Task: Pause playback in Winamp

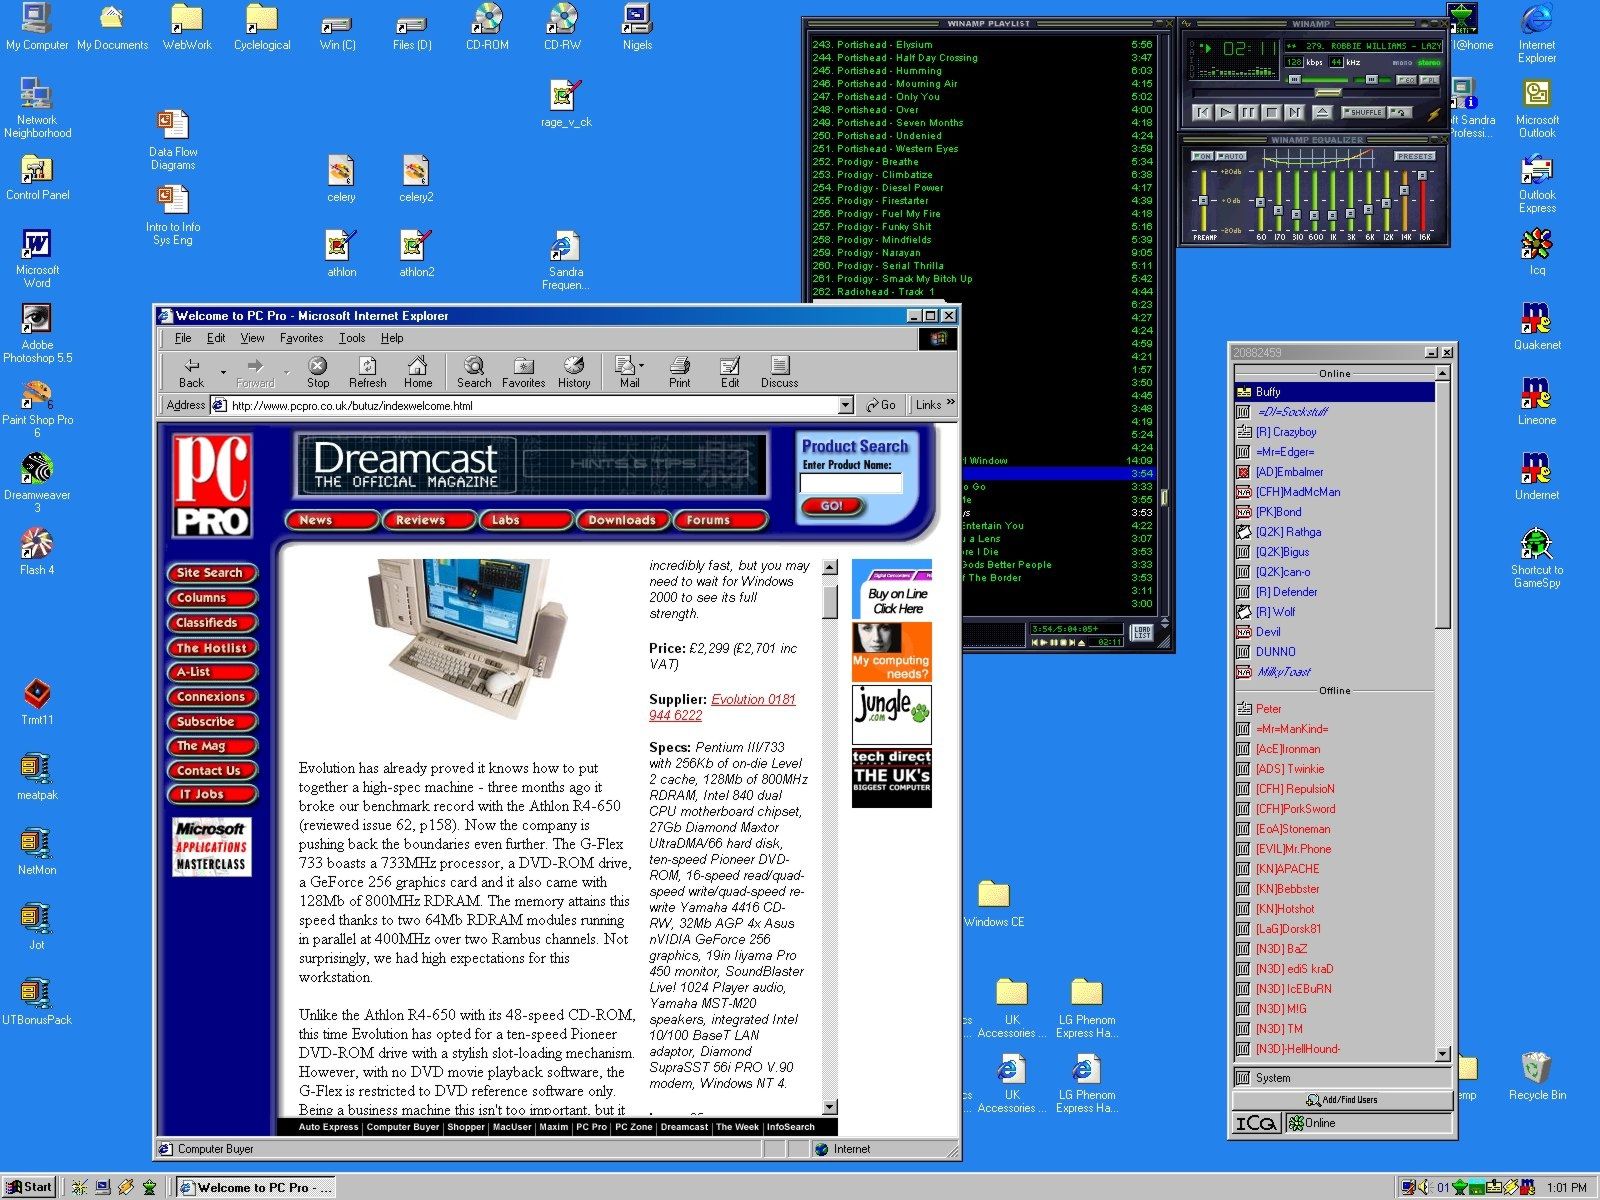Action: point(1248,113)
